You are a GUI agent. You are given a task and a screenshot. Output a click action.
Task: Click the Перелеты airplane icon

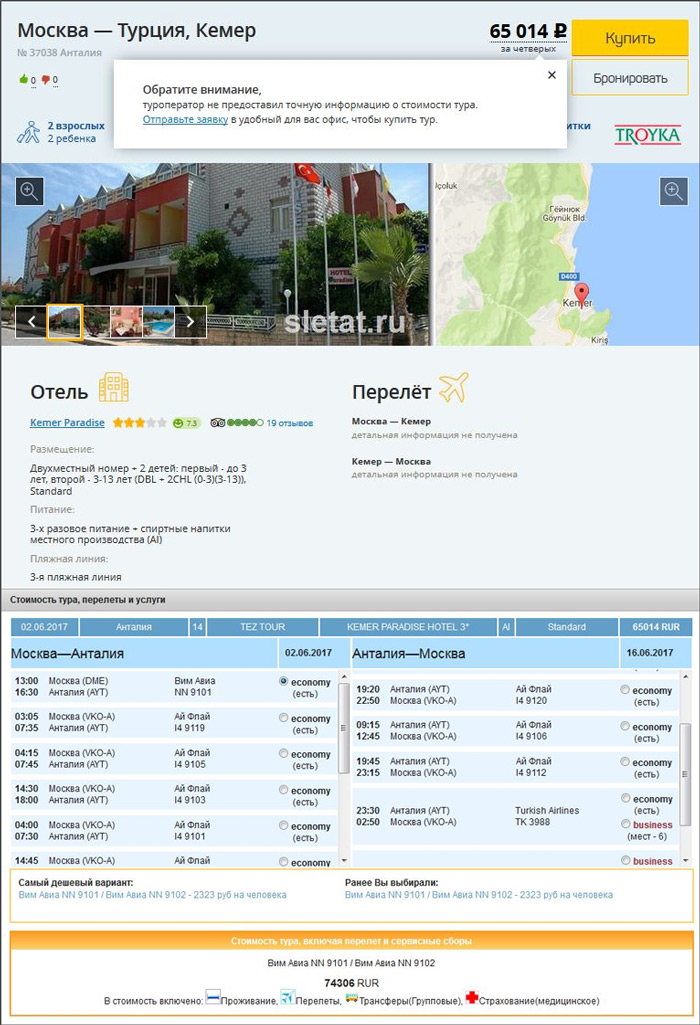tap(288, 997)
